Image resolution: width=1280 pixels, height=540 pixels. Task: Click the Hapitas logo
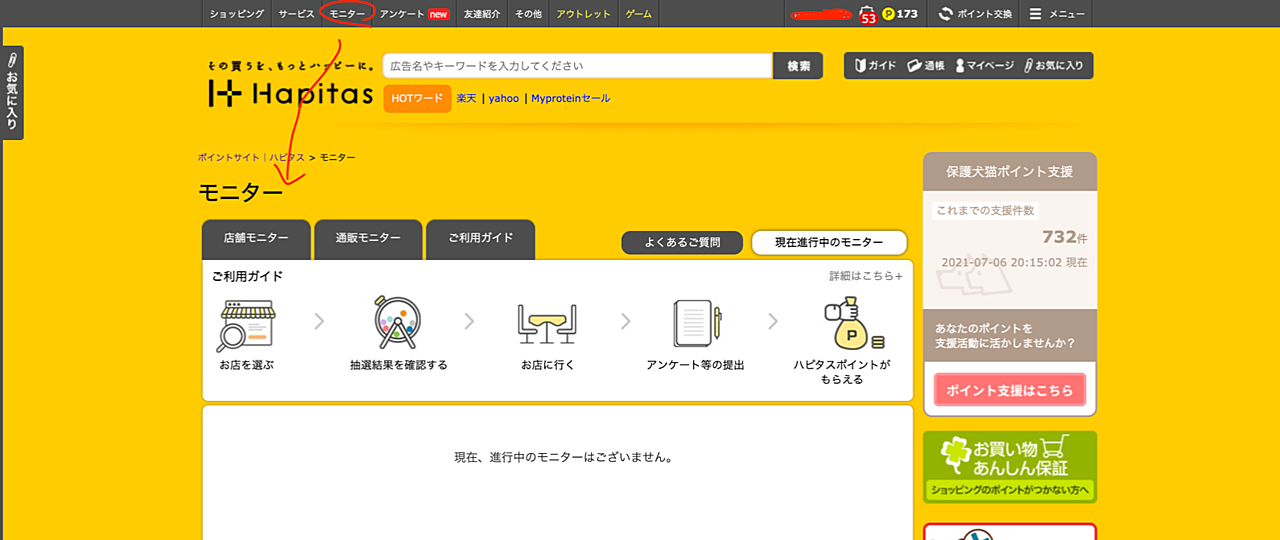(x=290, y=93)
